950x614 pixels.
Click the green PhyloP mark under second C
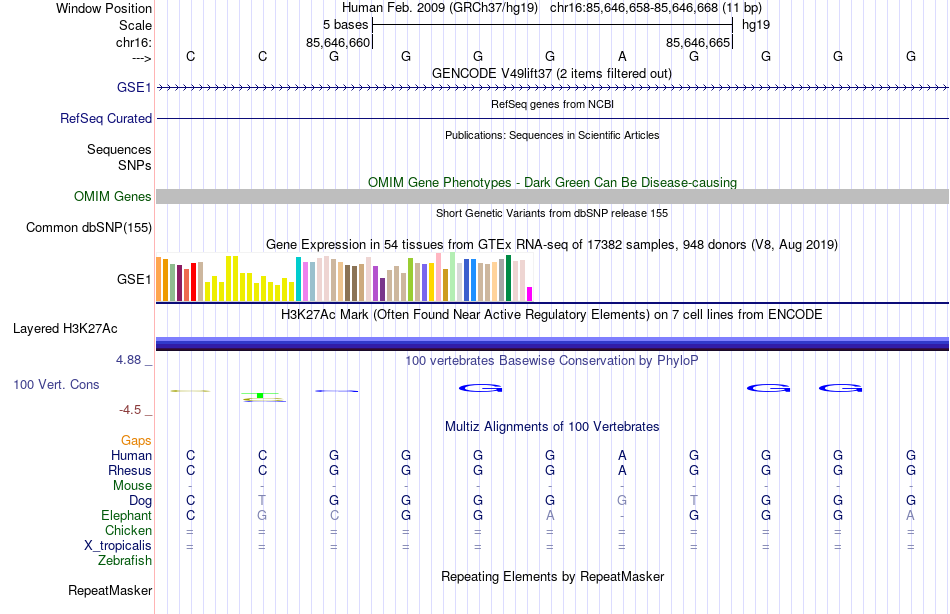260,396
